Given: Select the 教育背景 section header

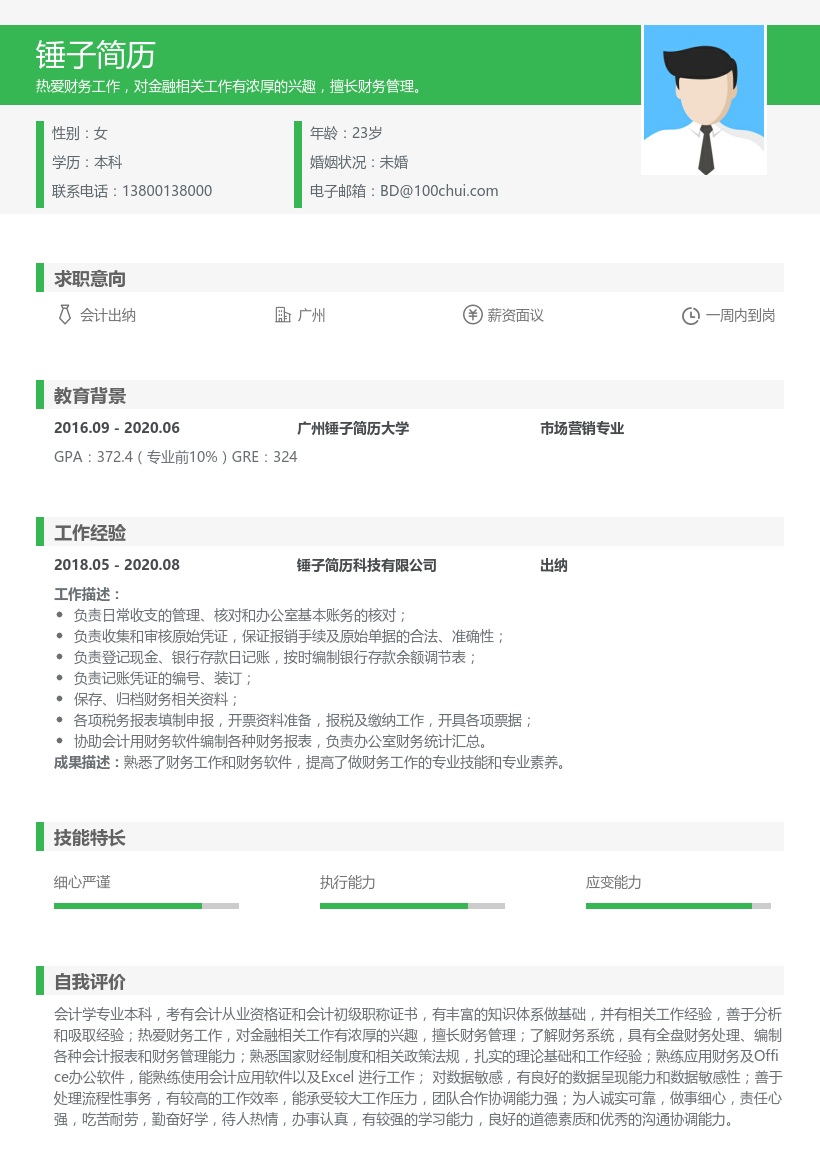Looking at the screenshot, I should point(90,395).
